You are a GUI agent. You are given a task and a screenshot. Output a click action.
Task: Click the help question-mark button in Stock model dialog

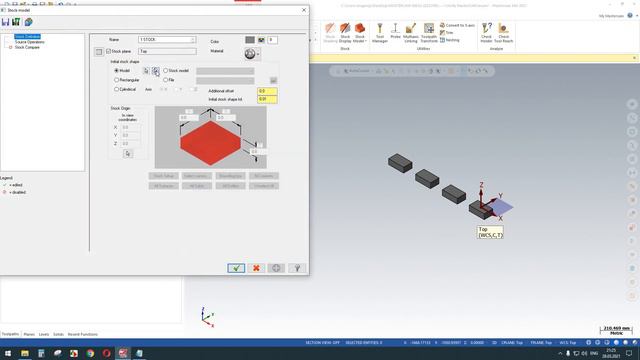pyautogui.click(x=297, y=268)
